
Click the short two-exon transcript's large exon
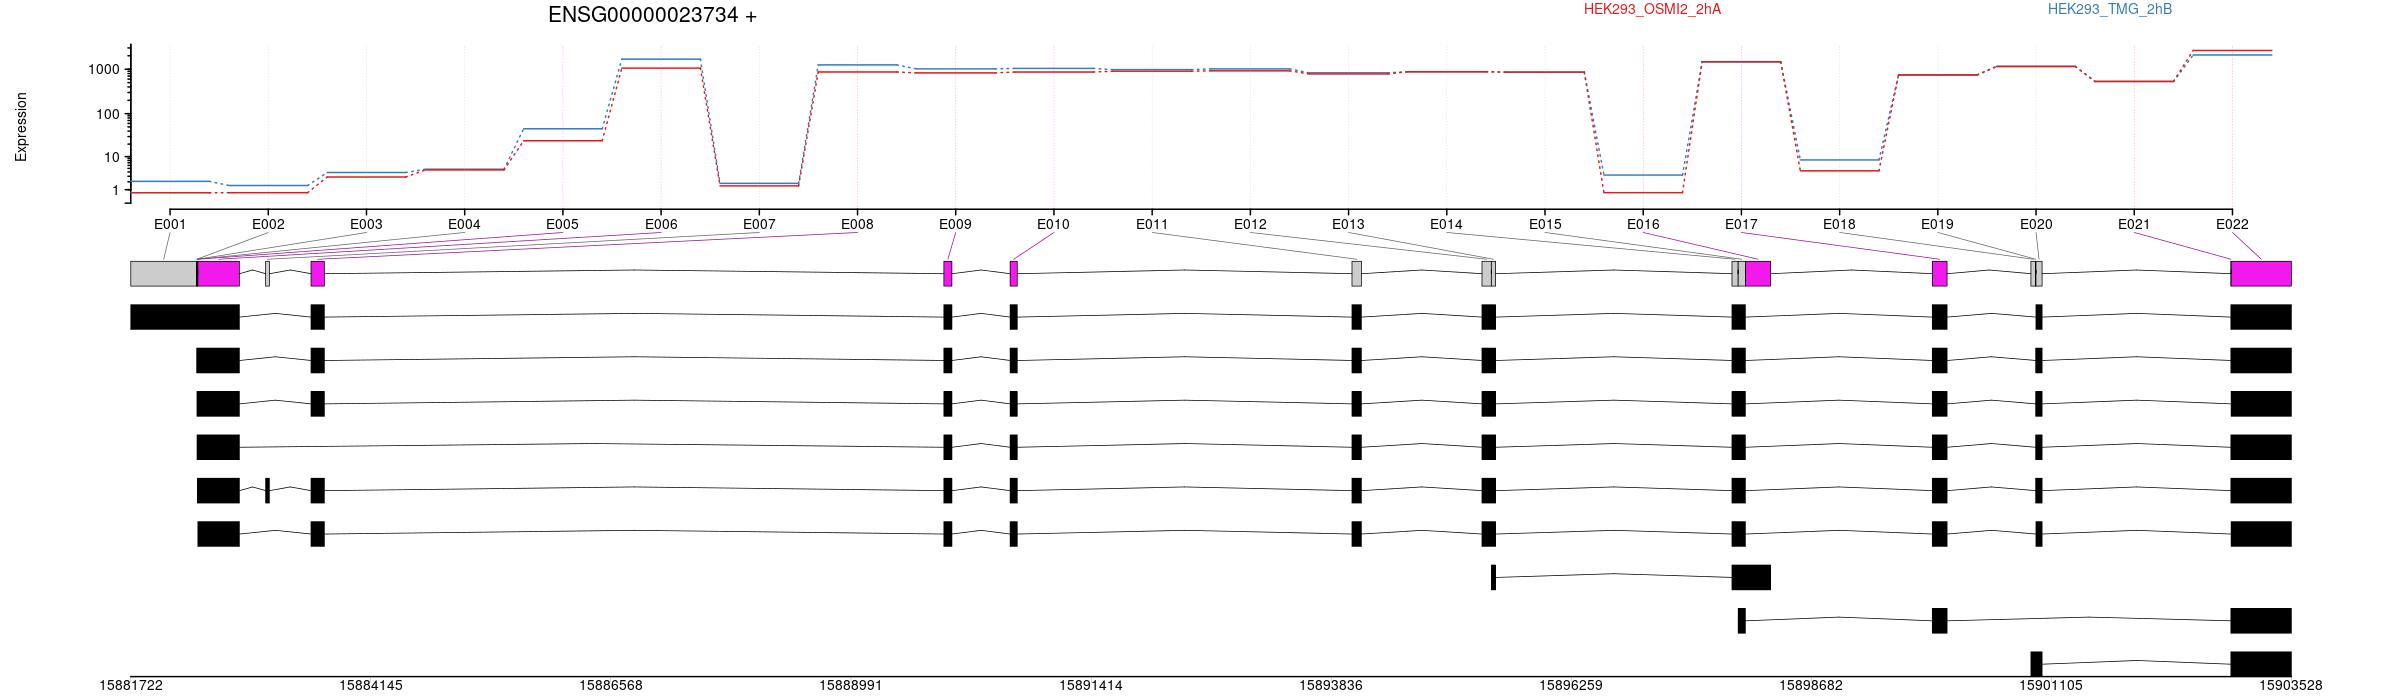[1751, 577]
